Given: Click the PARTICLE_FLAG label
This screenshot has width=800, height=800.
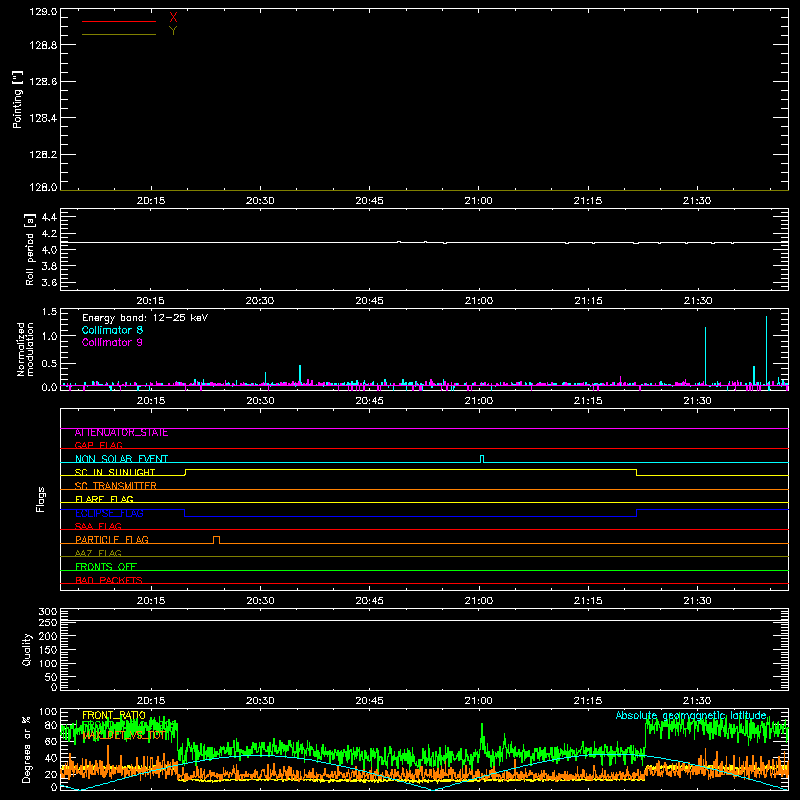Looking at the screenshot, I should point(112,539).
